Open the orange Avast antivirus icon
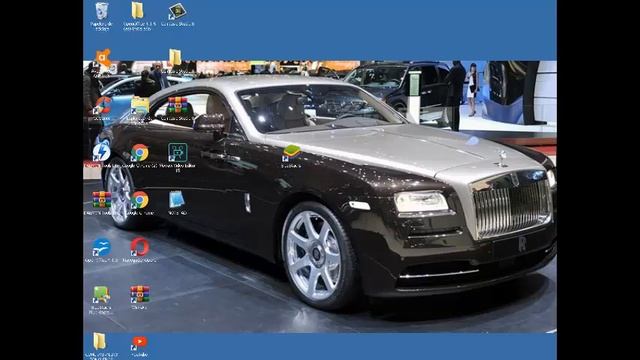 102,59
